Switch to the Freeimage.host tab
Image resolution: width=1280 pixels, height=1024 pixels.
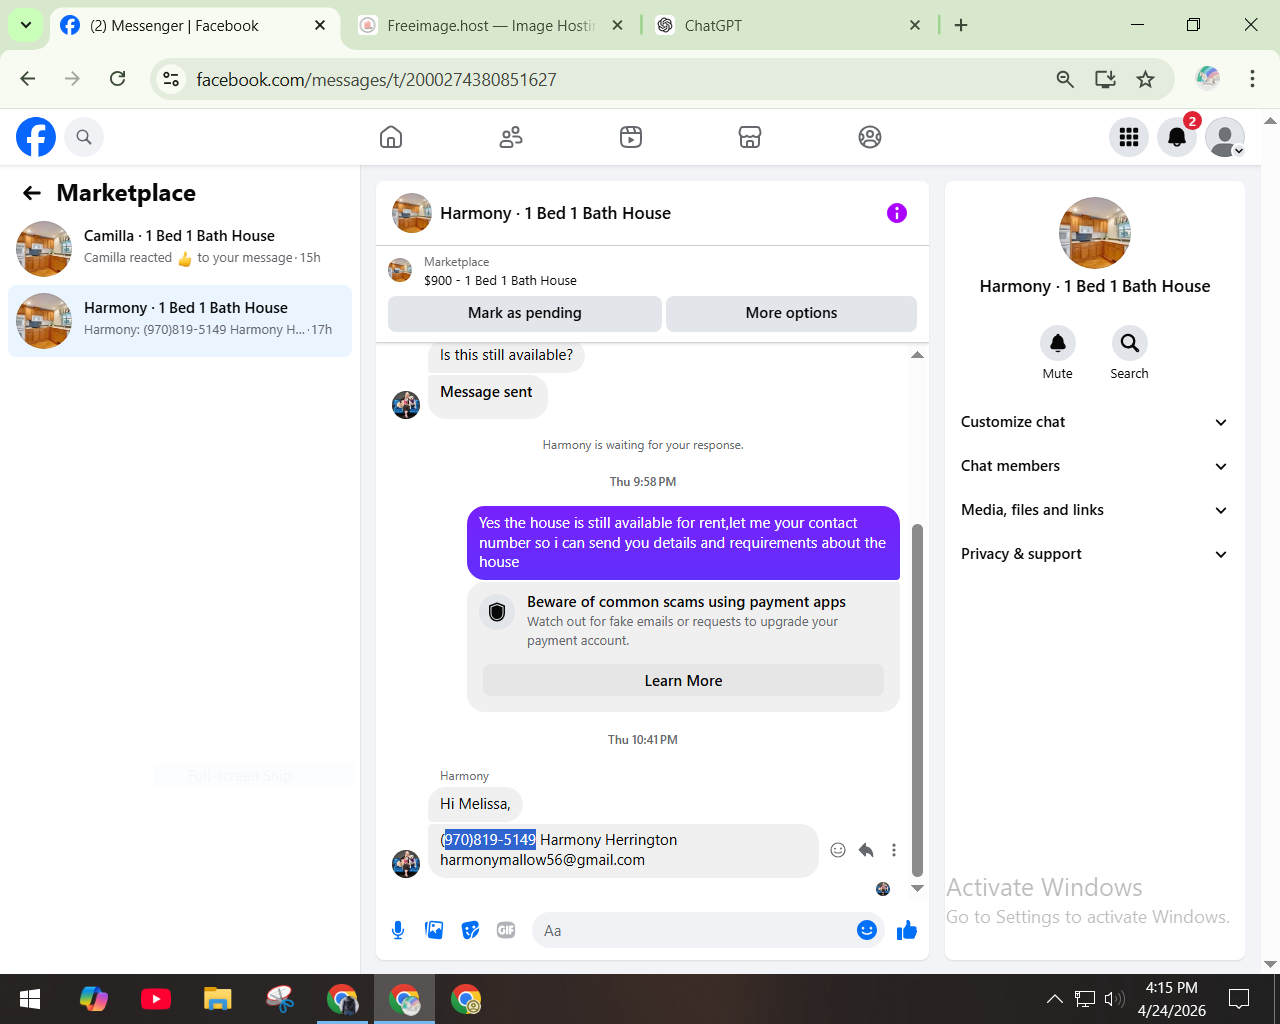pyautogui.click(x=492, y=26)
